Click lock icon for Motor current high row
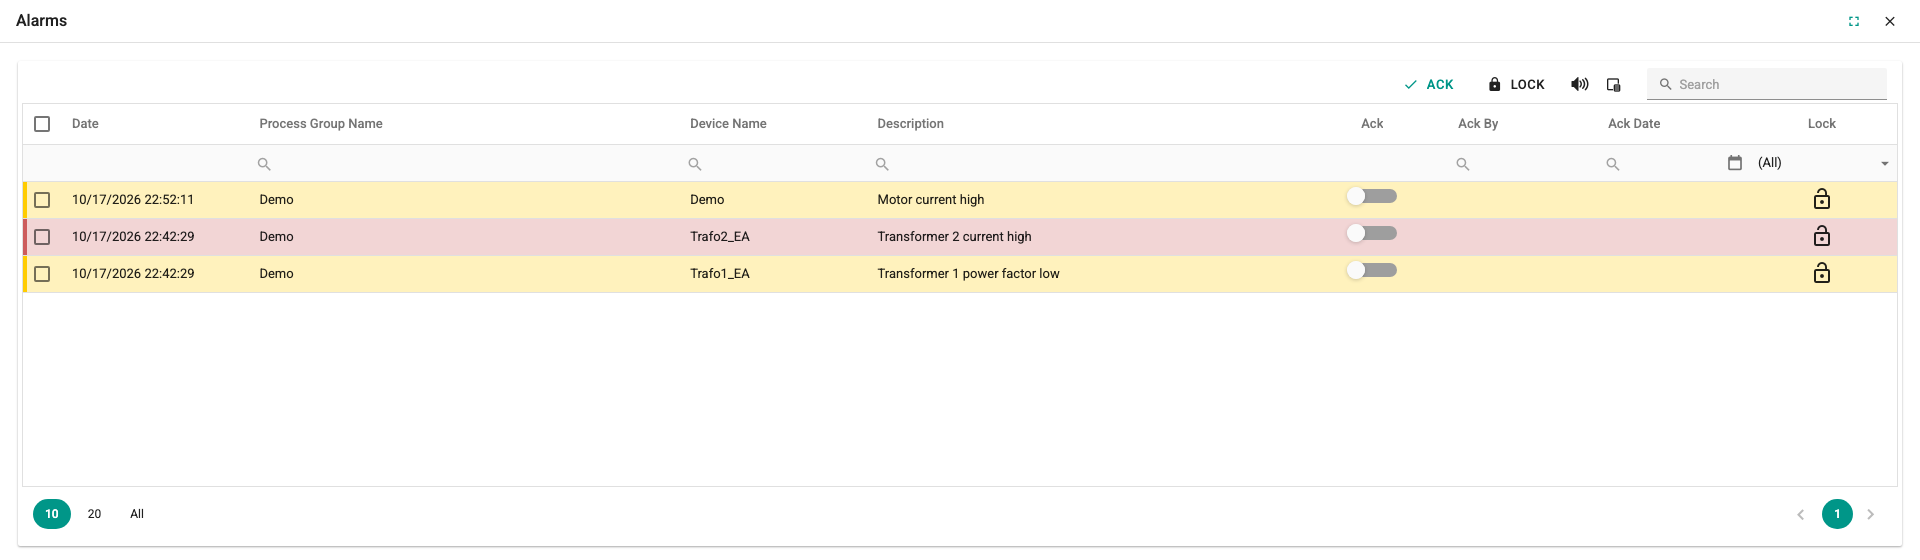 (x=1822, y=199)
